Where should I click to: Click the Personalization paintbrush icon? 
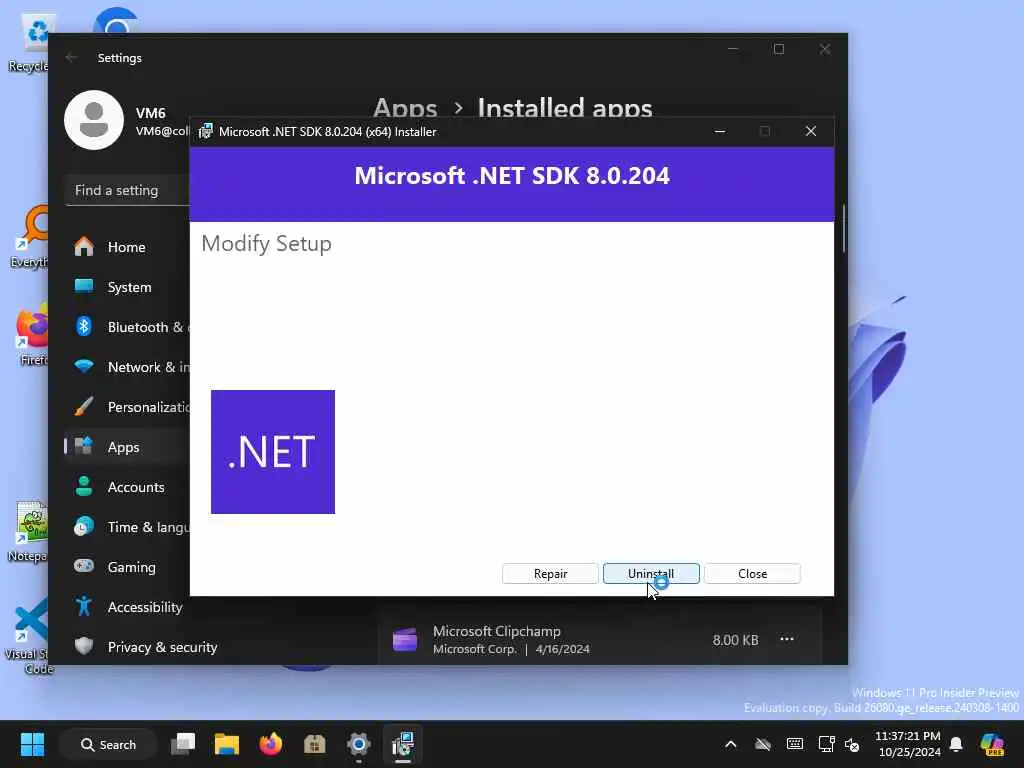(x=84, y=406)
